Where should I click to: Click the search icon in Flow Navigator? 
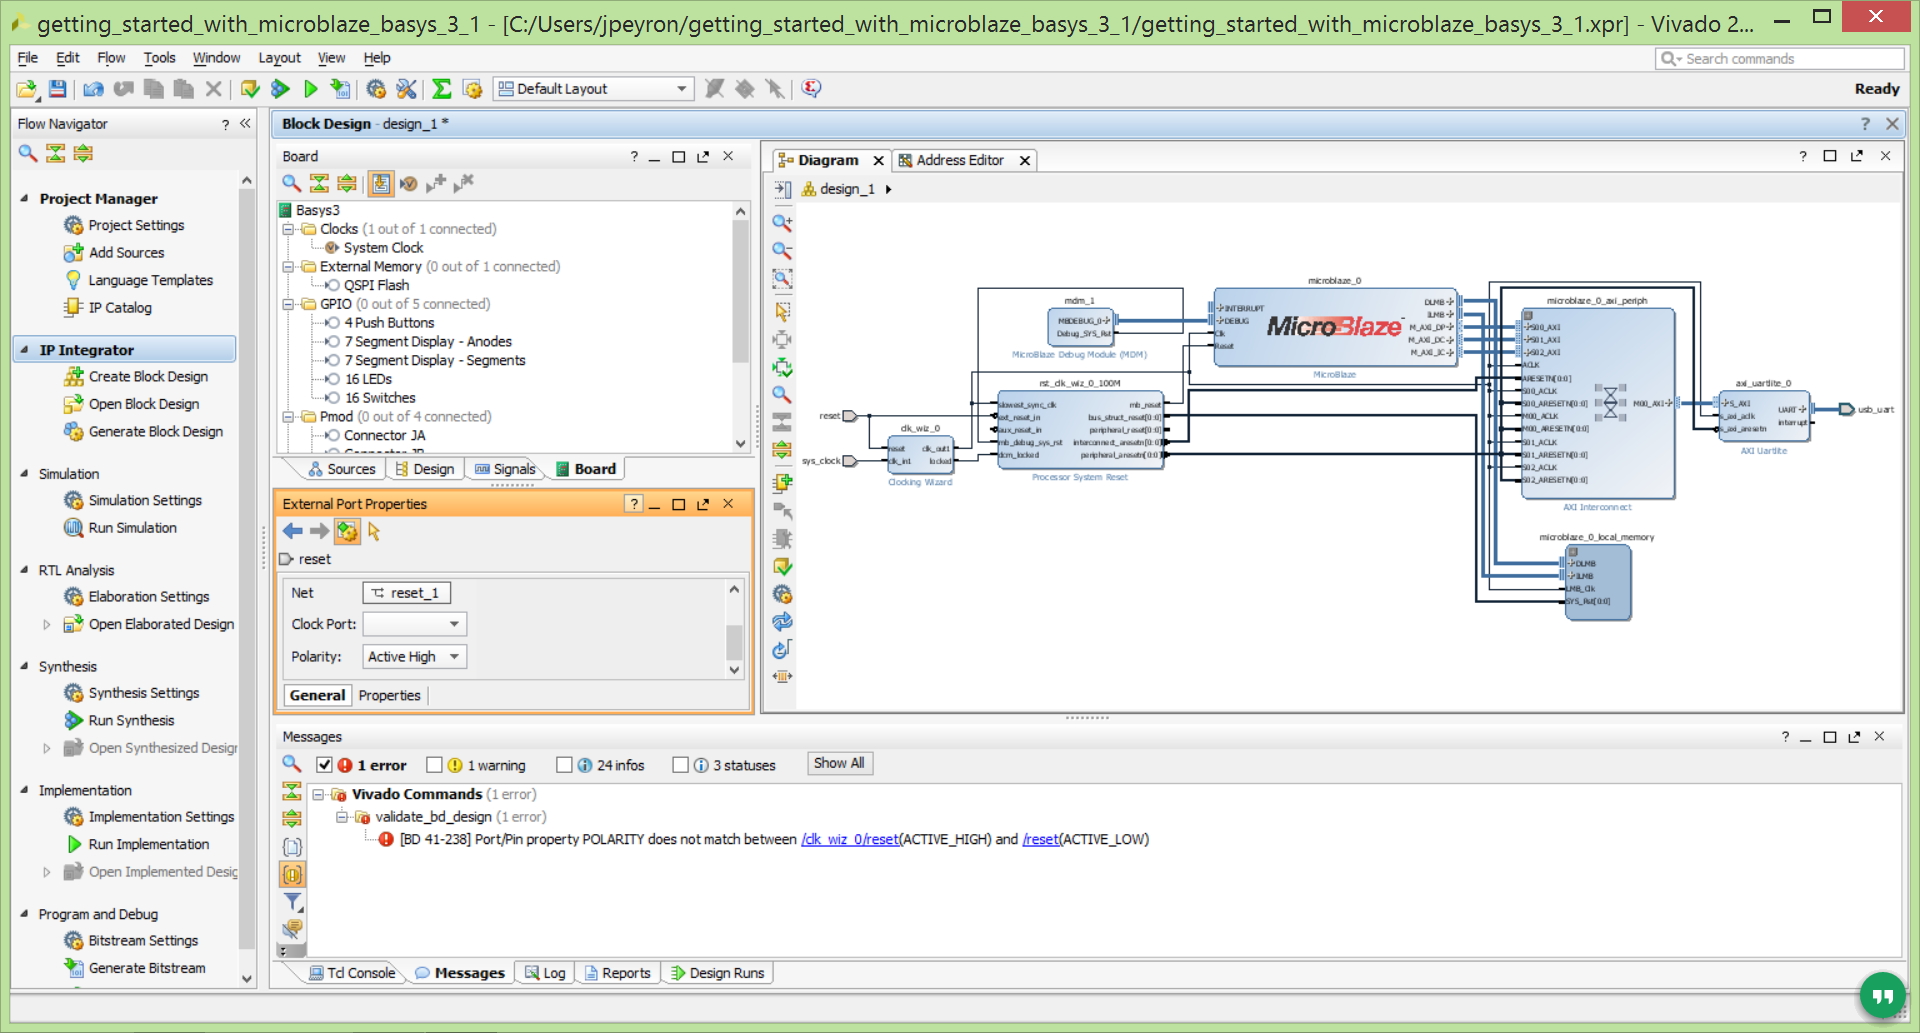pos(28,153)
